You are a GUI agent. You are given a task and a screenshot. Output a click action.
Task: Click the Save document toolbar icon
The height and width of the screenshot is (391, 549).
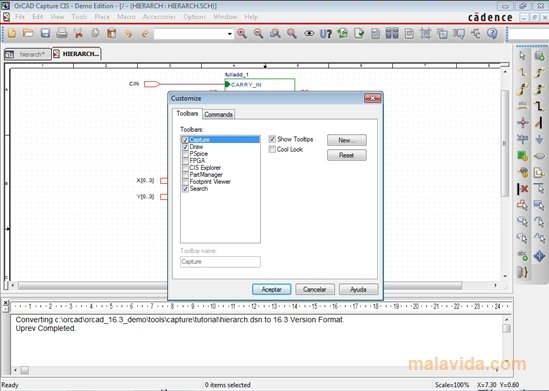[45, 34]
